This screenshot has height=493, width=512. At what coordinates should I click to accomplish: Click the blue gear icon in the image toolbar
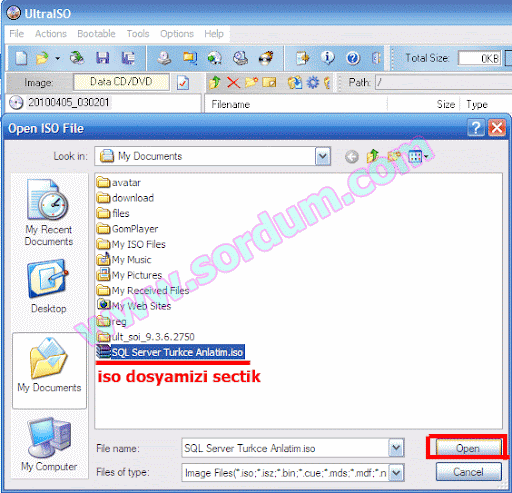313,82
